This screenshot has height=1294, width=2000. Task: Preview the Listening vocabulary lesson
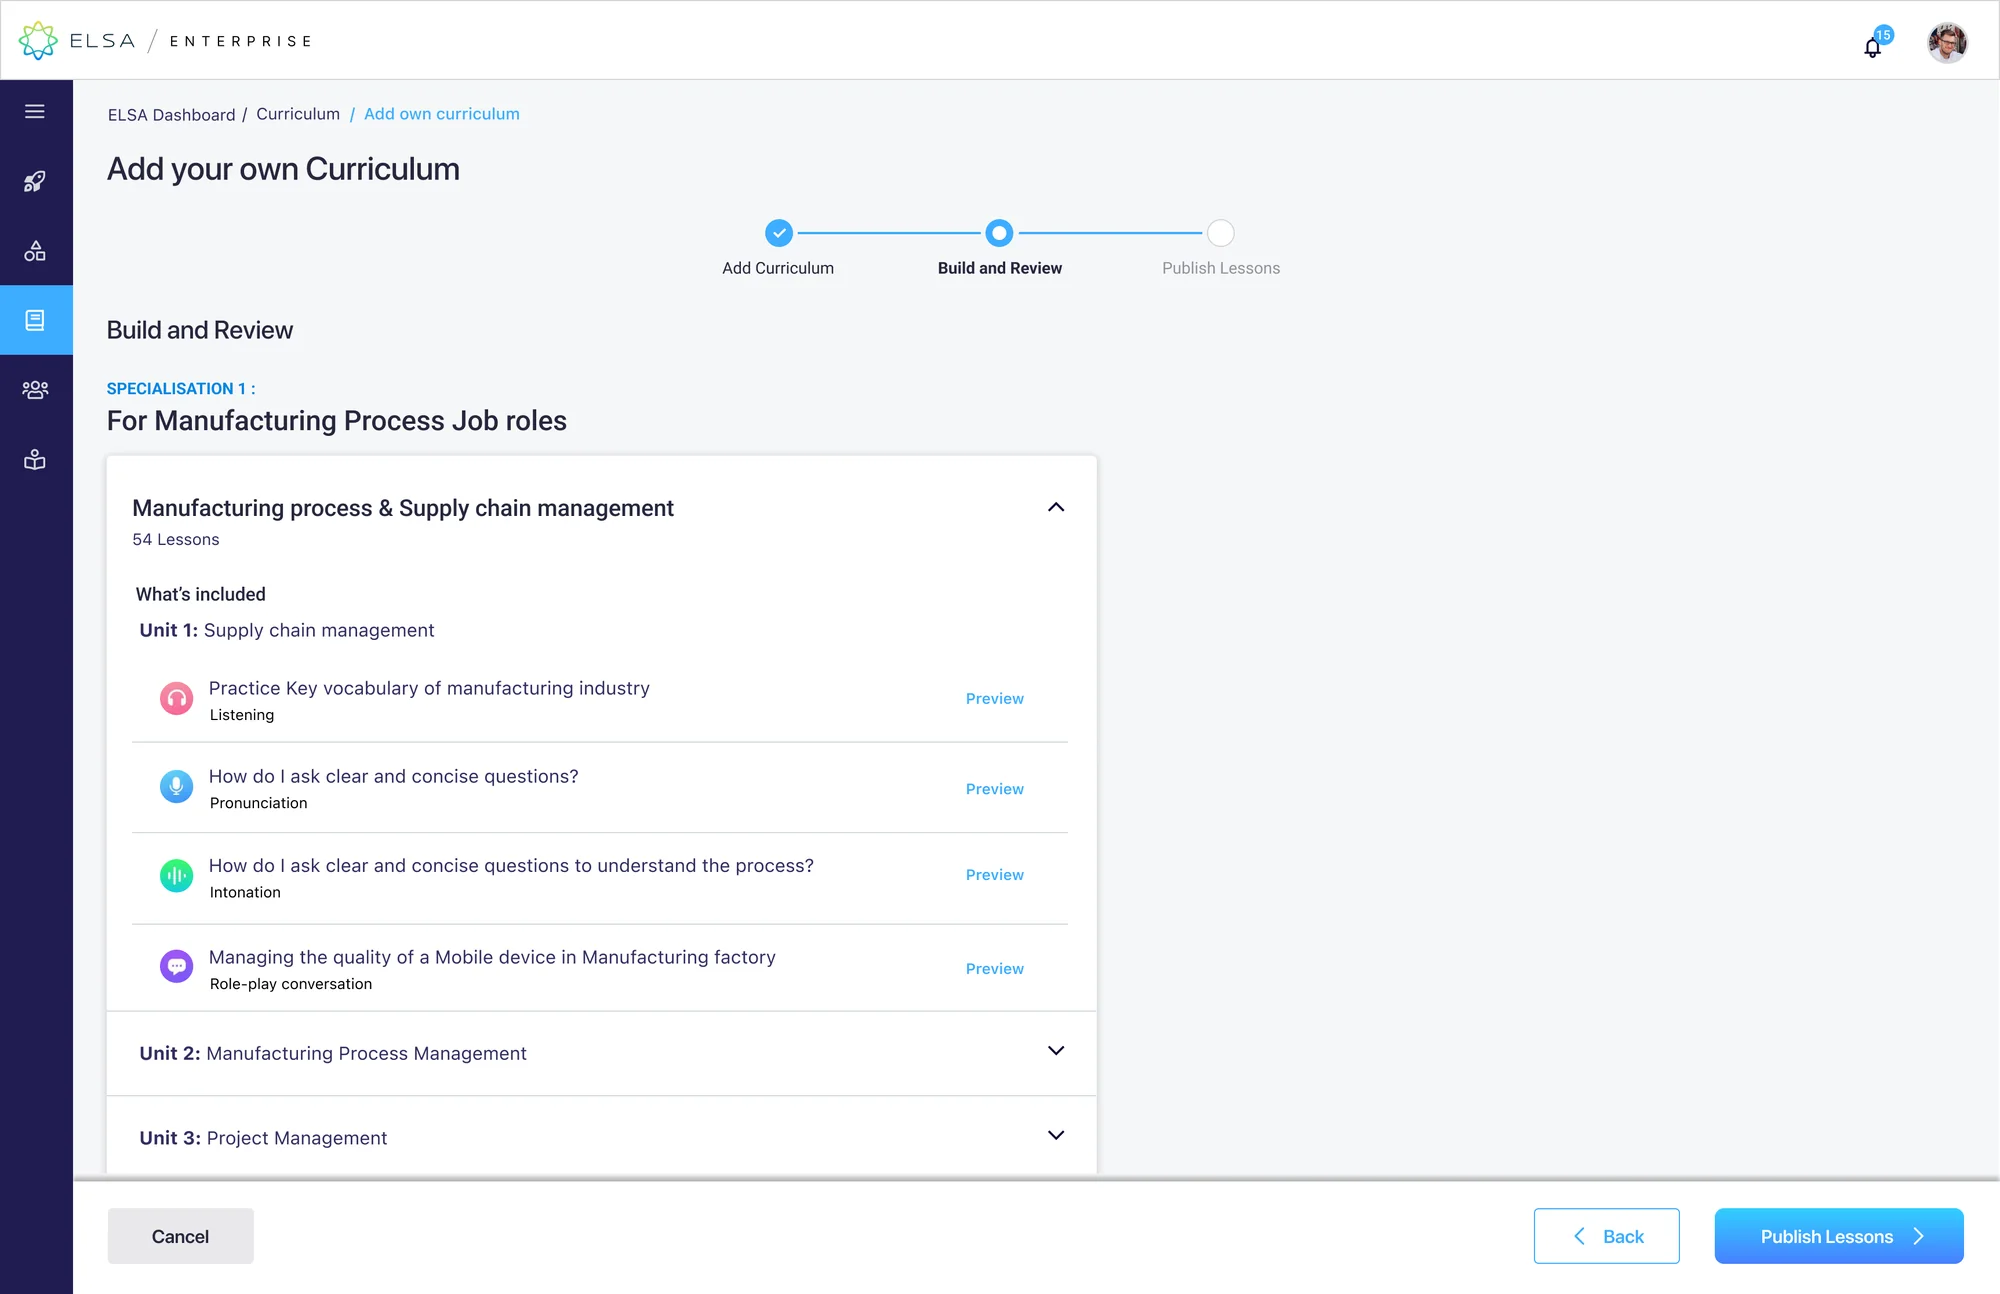click(x=995, y=699)
